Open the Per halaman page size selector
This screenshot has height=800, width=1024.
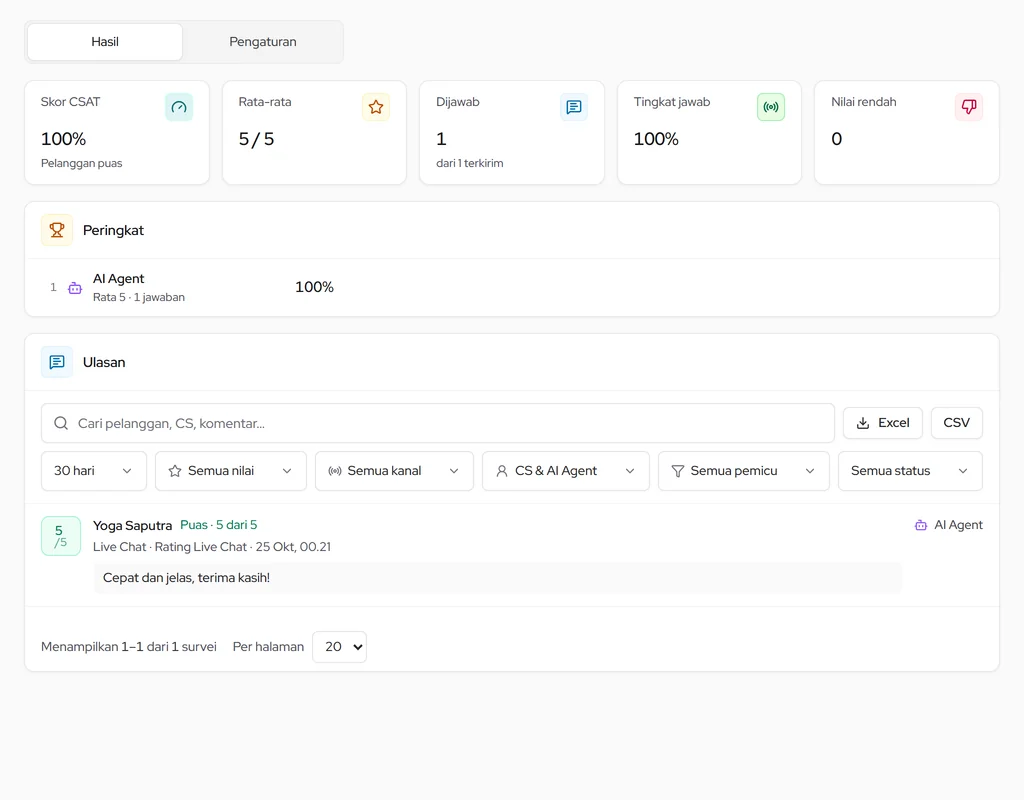point(340,647)
